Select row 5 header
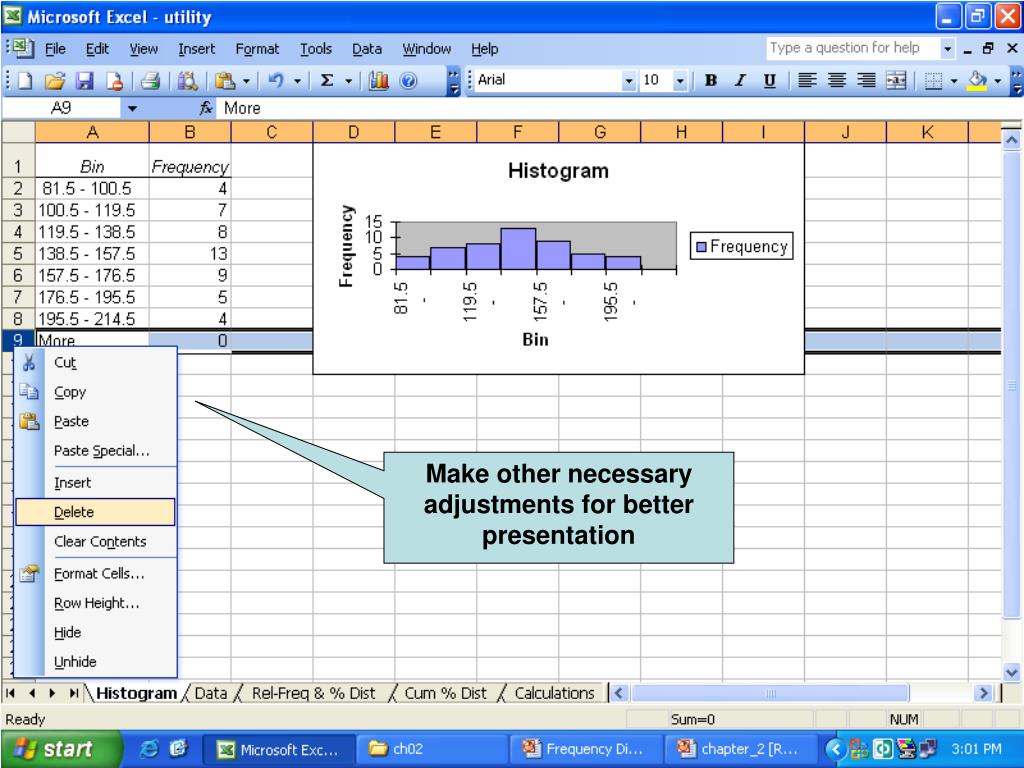This screenshot has height=768, width=1024. 18,253
